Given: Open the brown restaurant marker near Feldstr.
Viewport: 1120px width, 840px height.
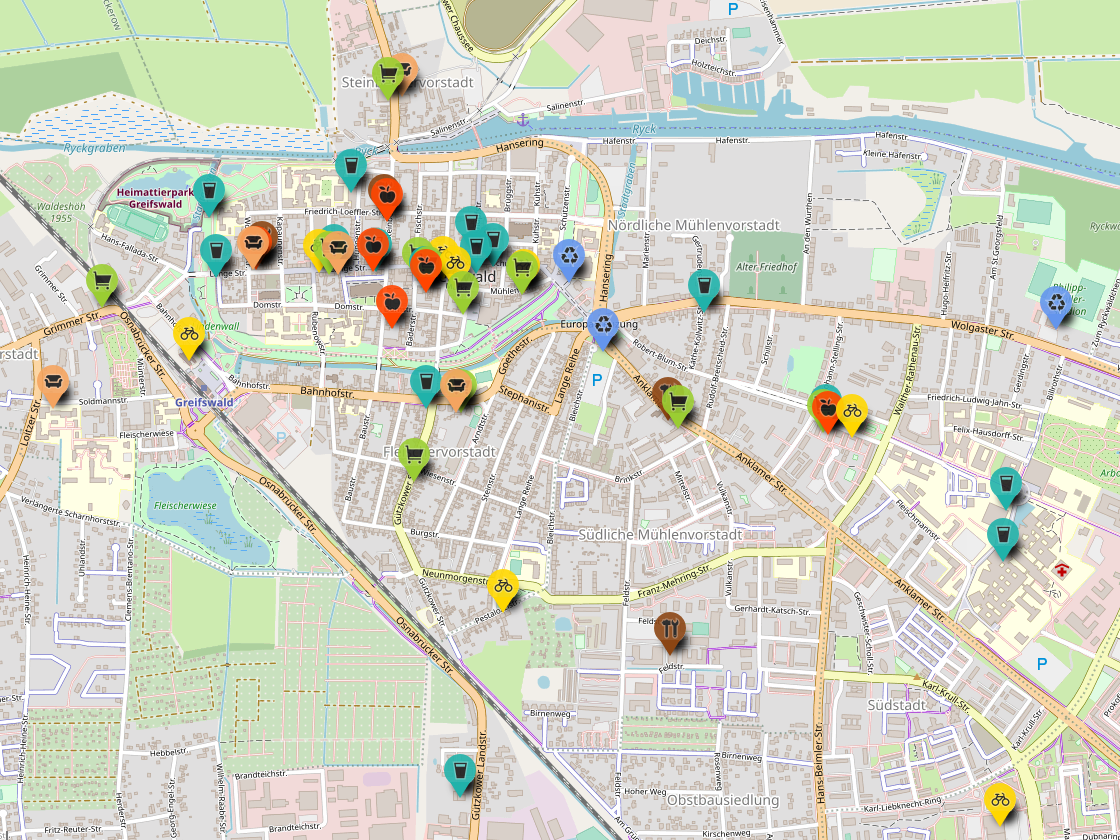Looking at the screenshot, I should [669, 629].
